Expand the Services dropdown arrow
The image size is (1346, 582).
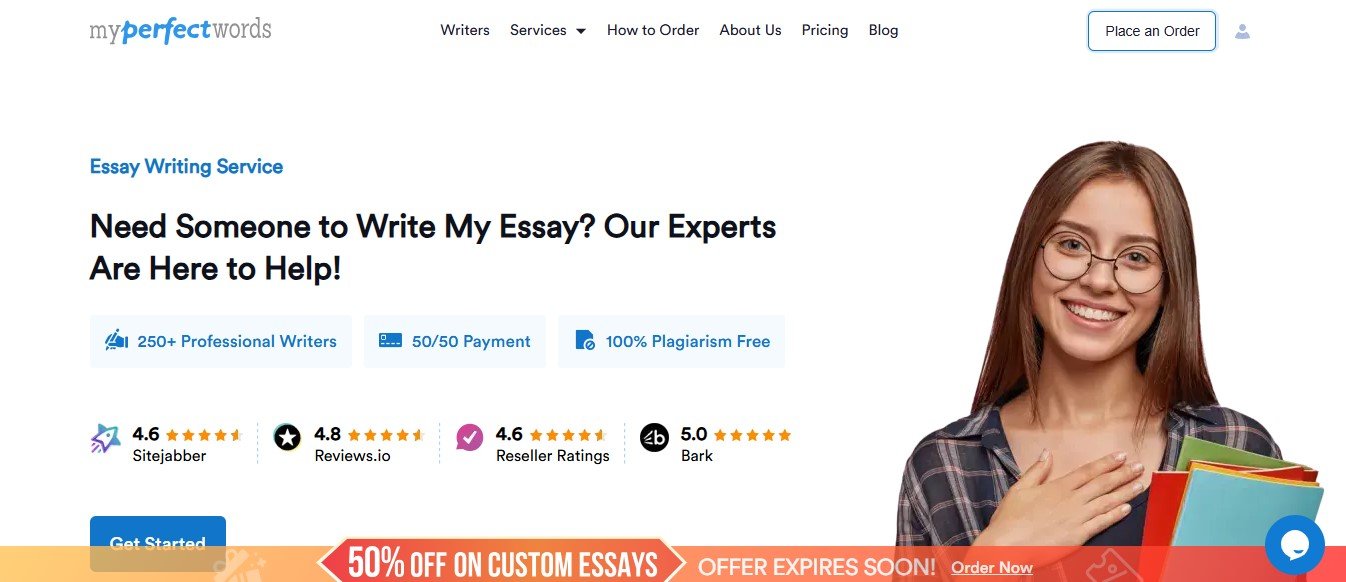580,31
